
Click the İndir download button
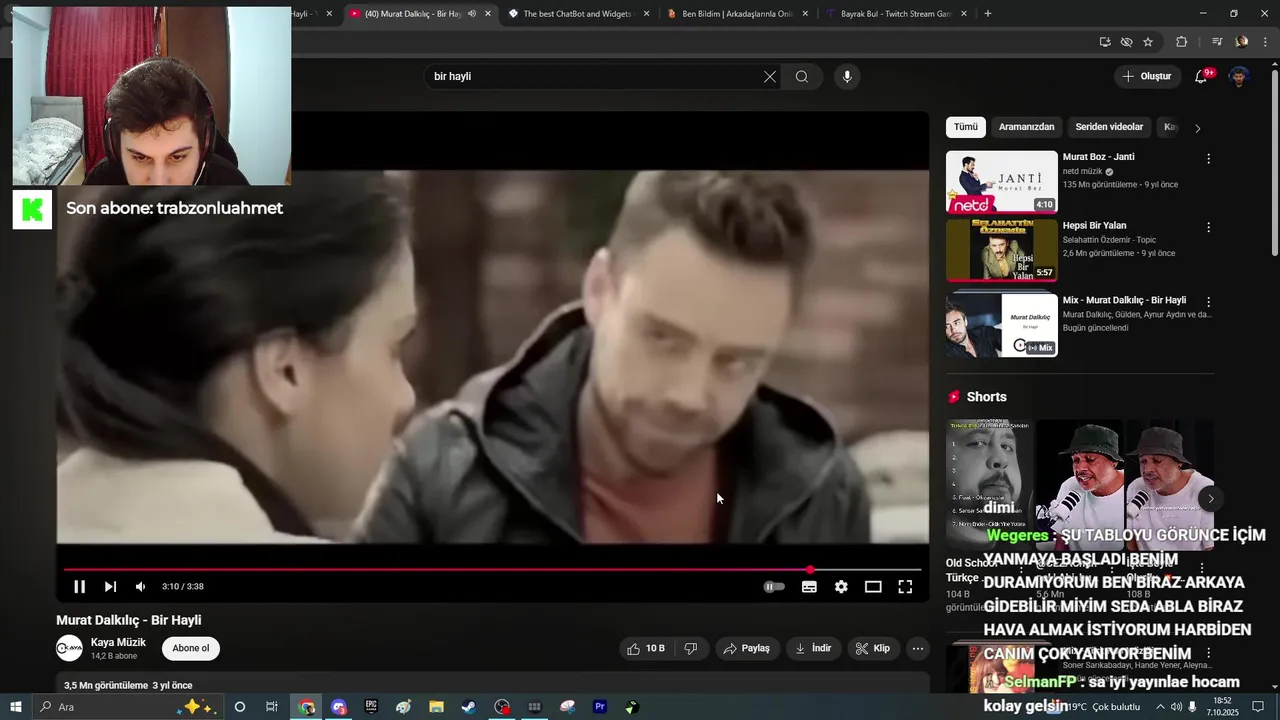tap(813, 649)
